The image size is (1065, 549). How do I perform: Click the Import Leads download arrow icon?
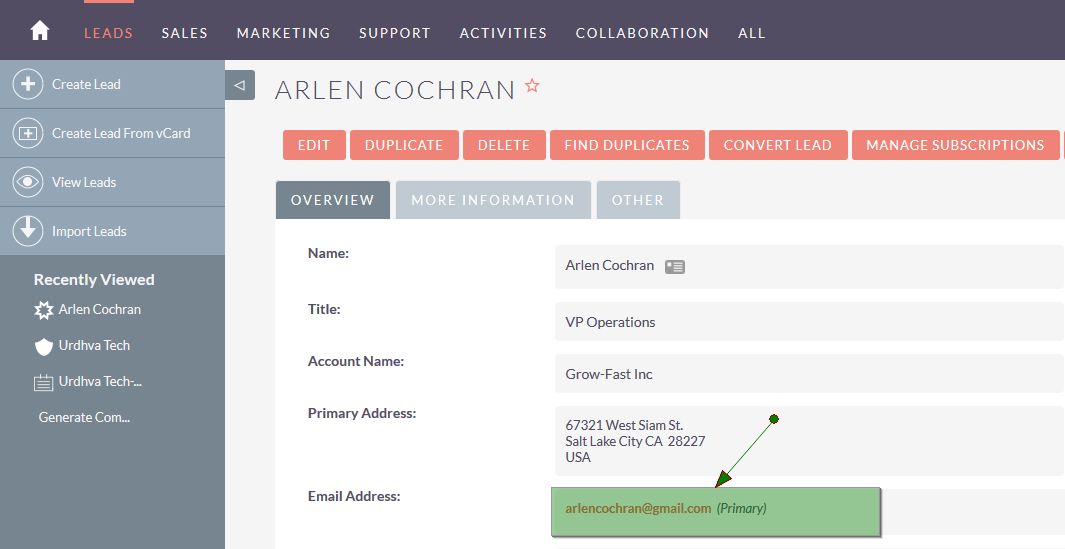point(28,231)
